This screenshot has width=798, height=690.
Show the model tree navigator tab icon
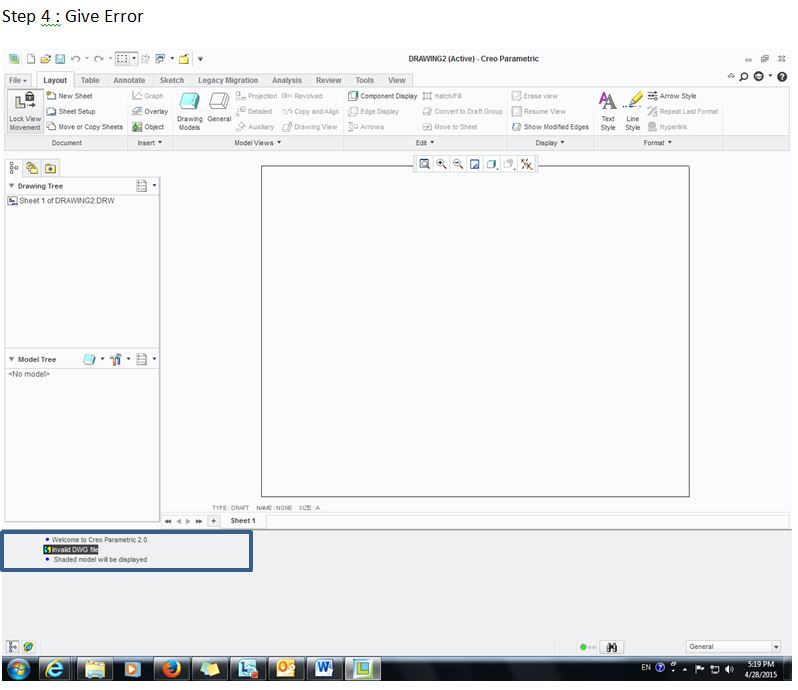click(14, 168)
